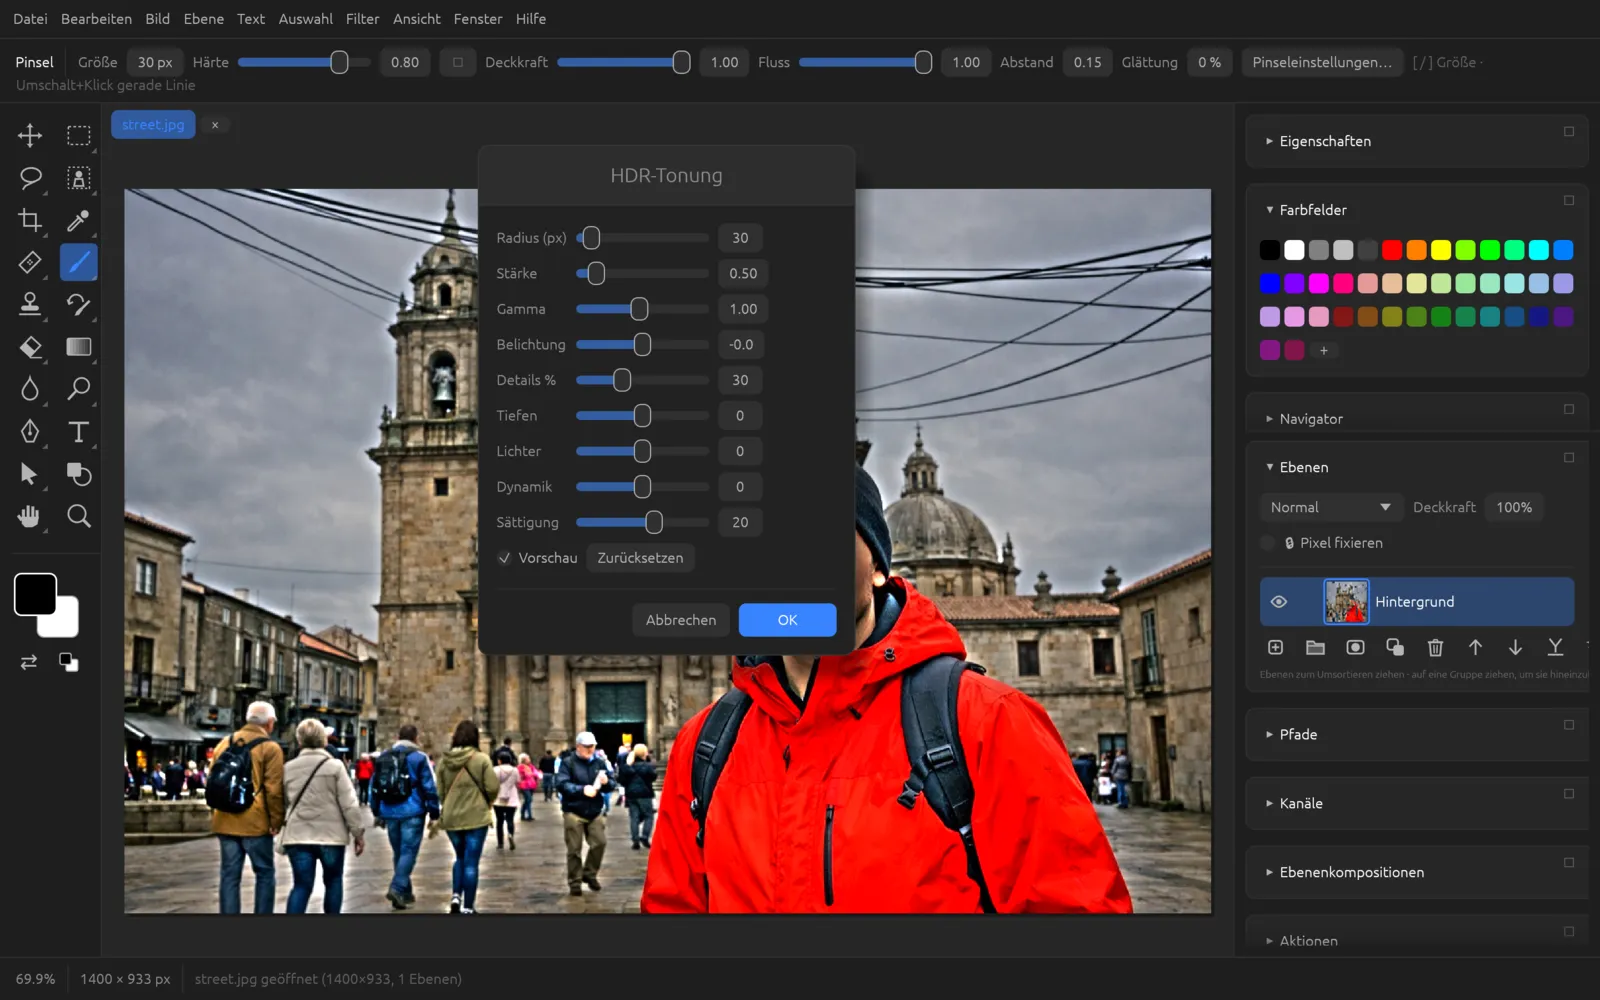Select the Hand tool
The width and height of the screenshot is (1600, 1000).
pos(30,516)
